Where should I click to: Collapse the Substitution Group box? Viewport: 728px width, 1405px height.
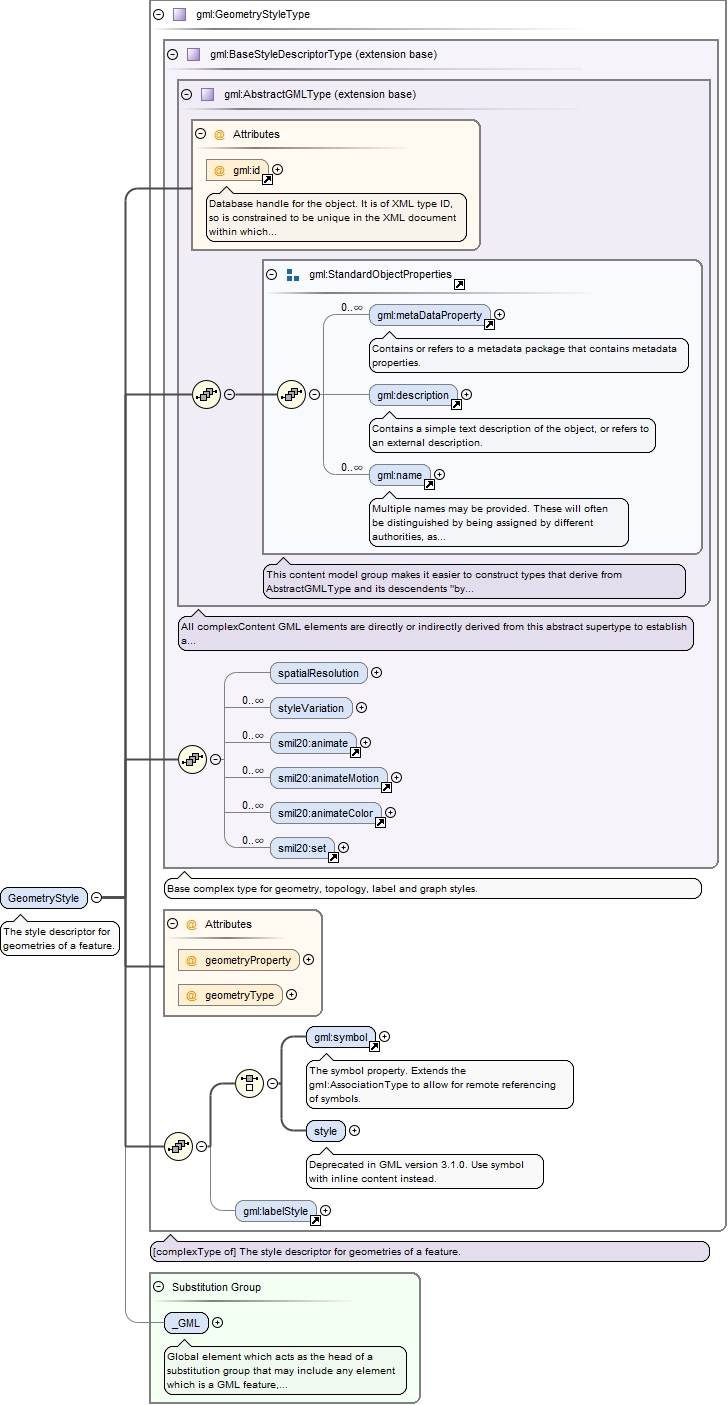point(158,1287)
